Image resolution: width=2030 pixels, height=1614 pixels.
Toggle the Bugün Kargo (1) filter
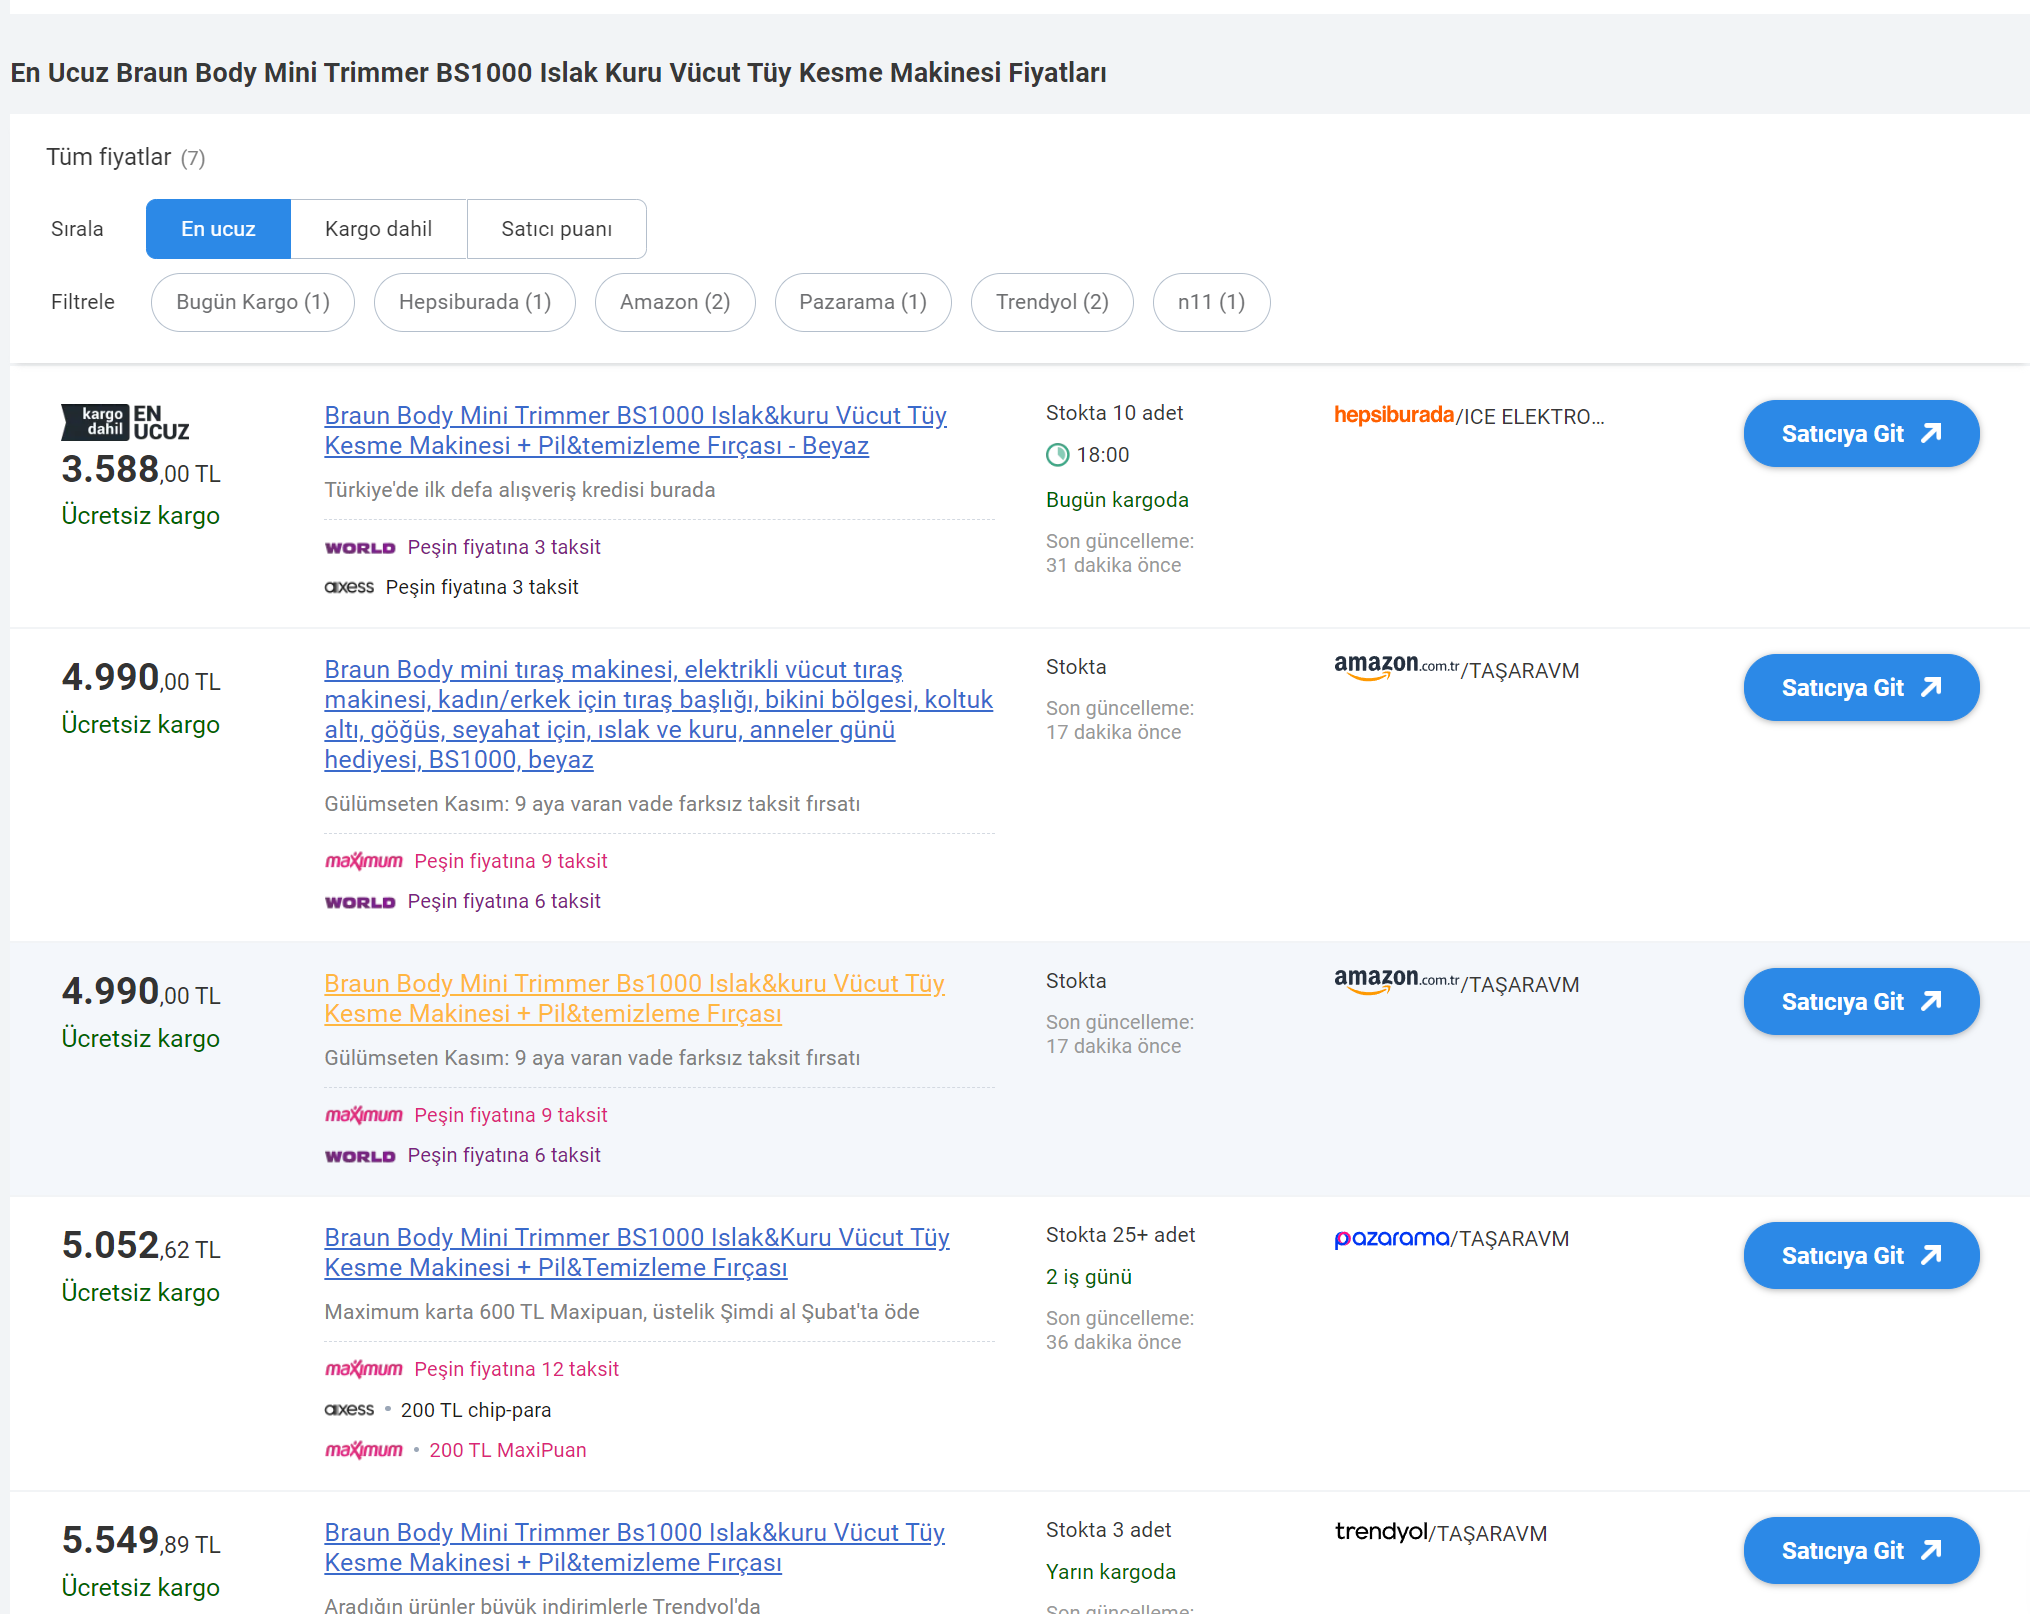click(x=253, y=302)
